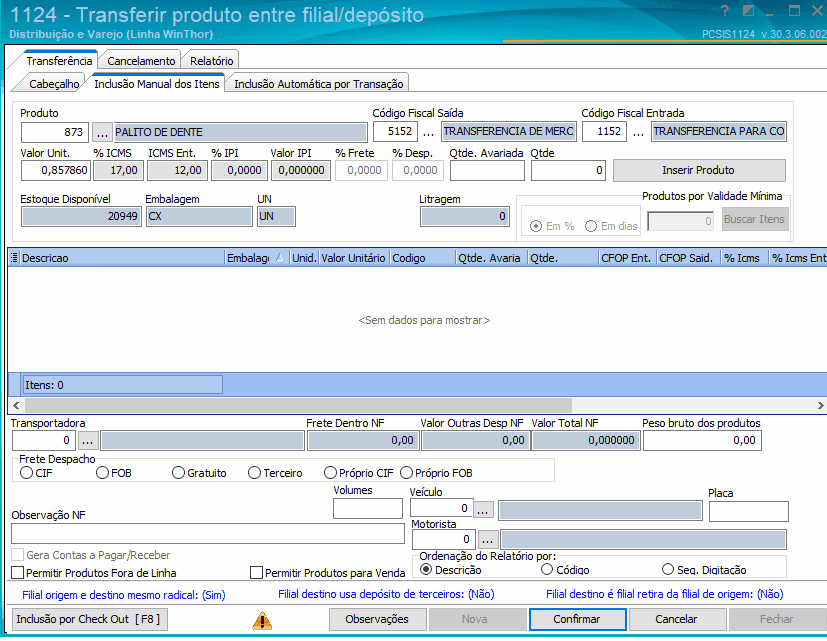Click the Cancelar button
This screenshot has height=641, width=827.
pos(676,619)
